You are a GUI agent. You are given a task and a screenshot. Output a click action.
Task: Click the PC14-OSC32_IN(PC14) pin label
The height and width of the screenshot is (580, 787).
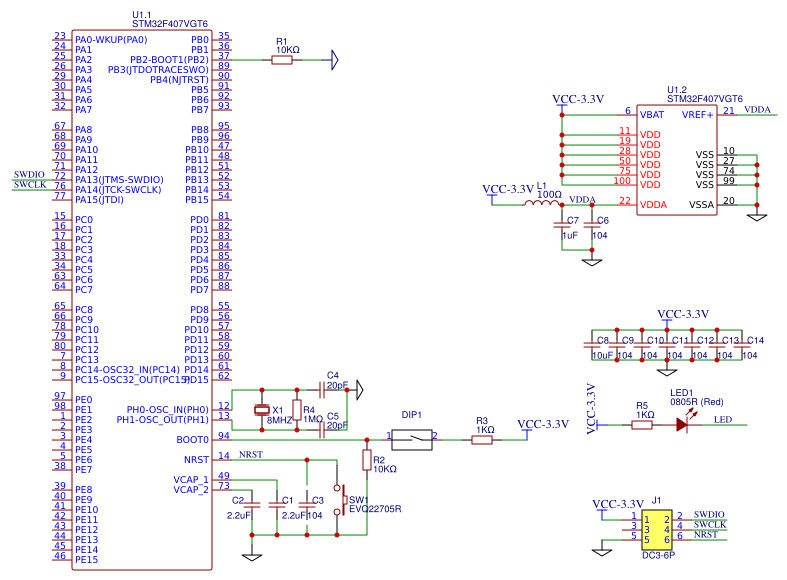(x=127, y=370)
